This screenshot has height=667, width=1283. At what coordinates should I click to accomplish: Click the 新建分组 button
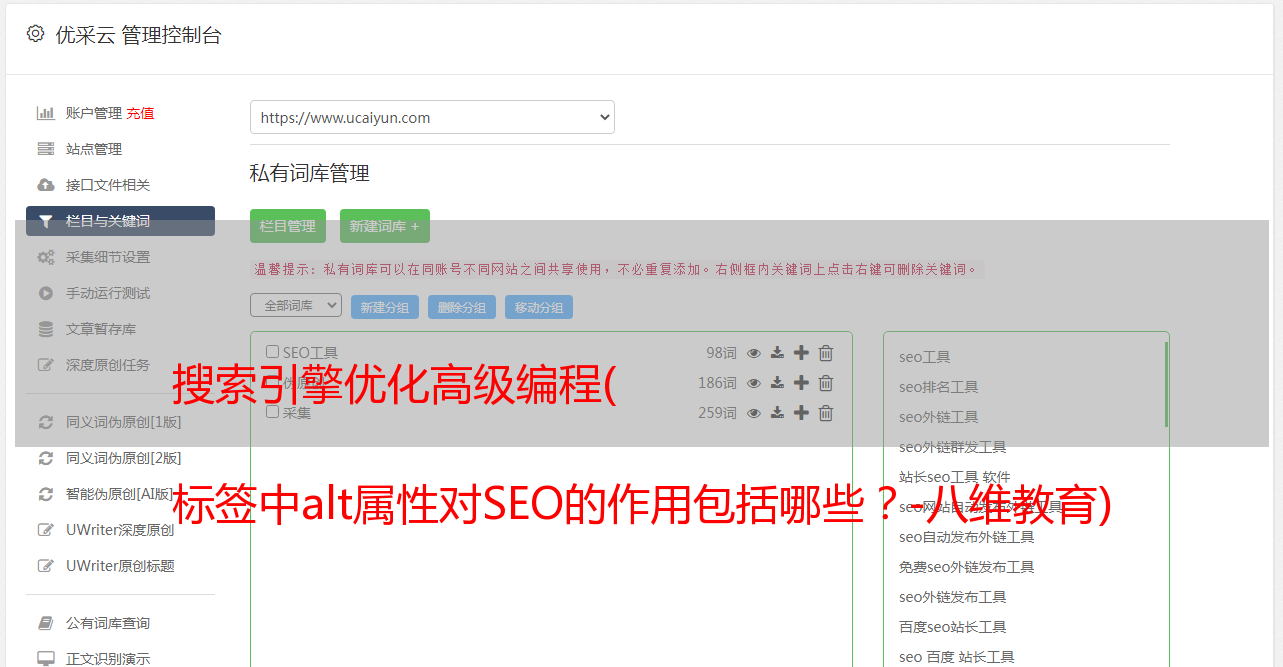[x=385, y=307]
